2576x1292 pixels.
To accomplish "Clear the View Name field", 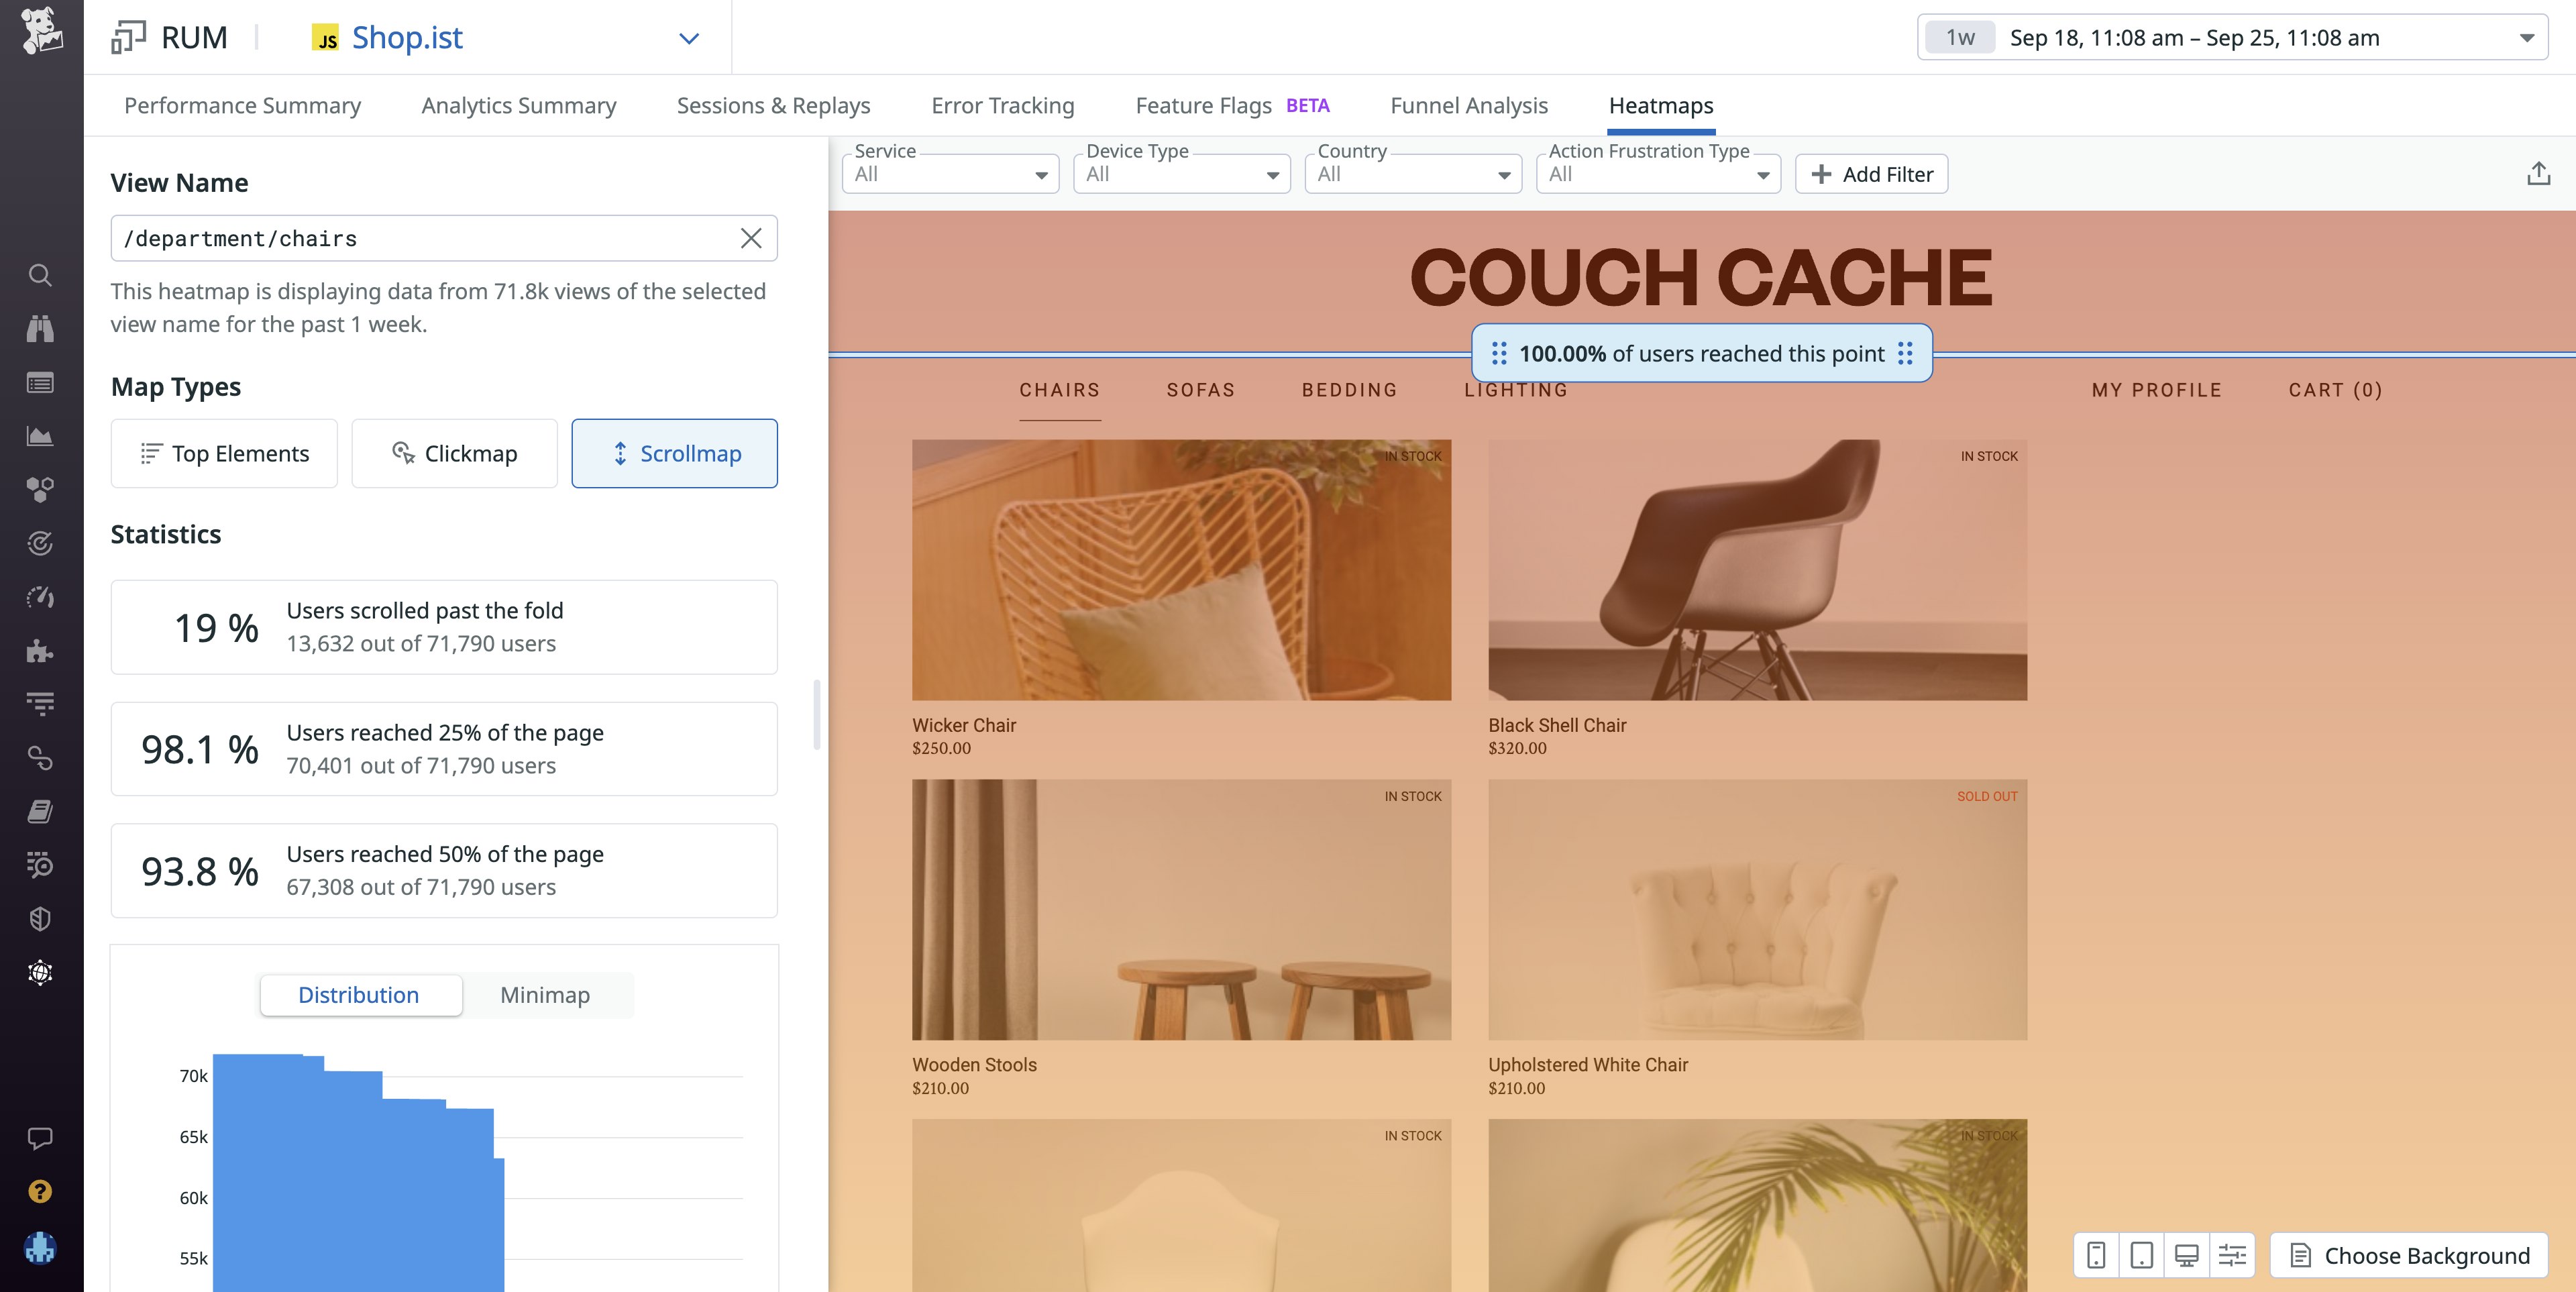I will click(751, 238).
